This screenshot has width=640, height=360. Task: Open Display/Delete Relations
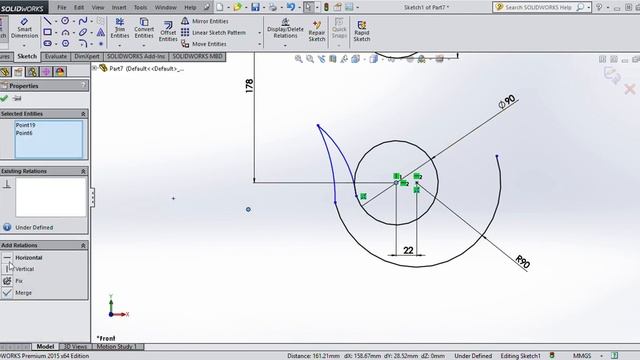pos(285,29)
